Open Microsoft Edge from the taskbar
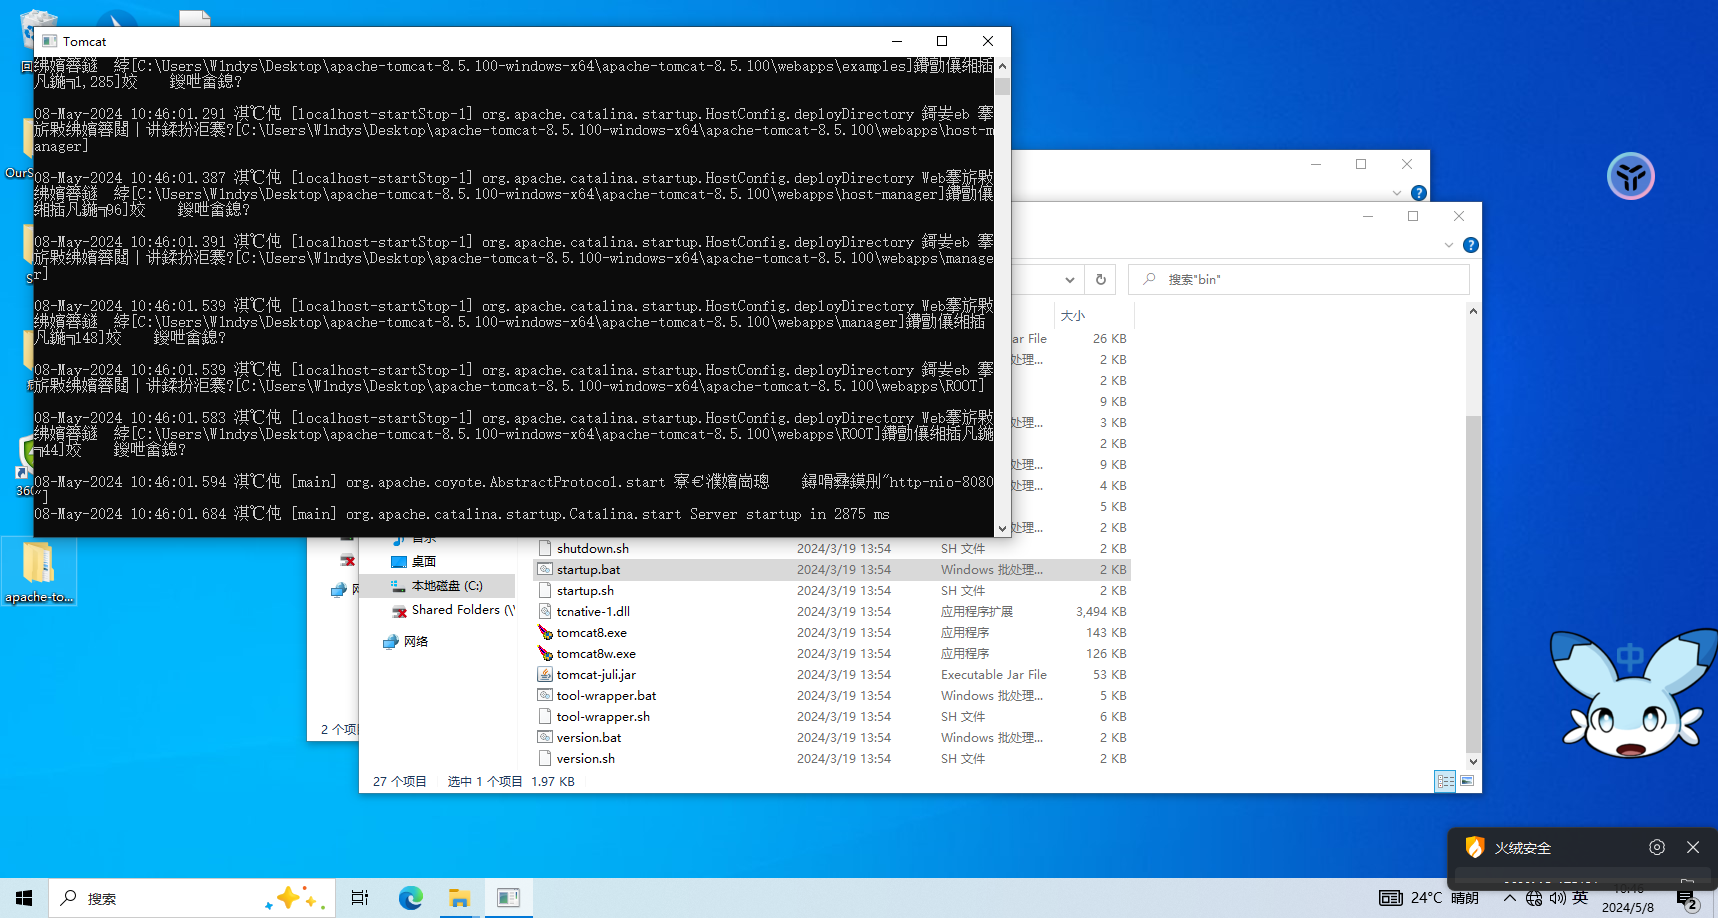The width and height of the screenshot is (1718, 918). pos(410,898)
